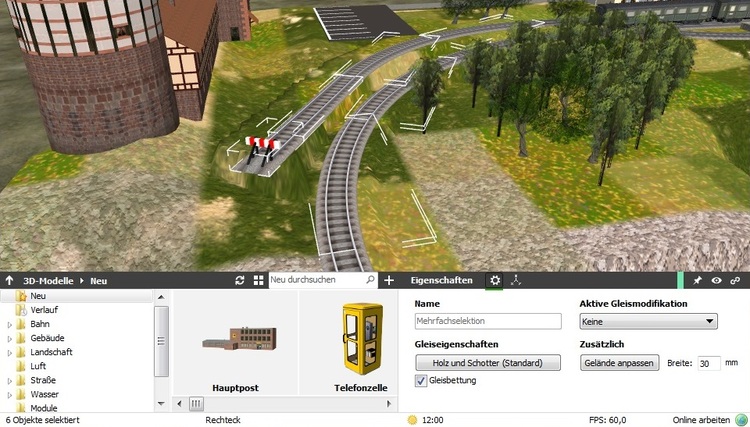Viewport: 750px width, 427px height.
Task: Click the 12:00 time display
Action: pyautogui.click(x=432, y=420)
